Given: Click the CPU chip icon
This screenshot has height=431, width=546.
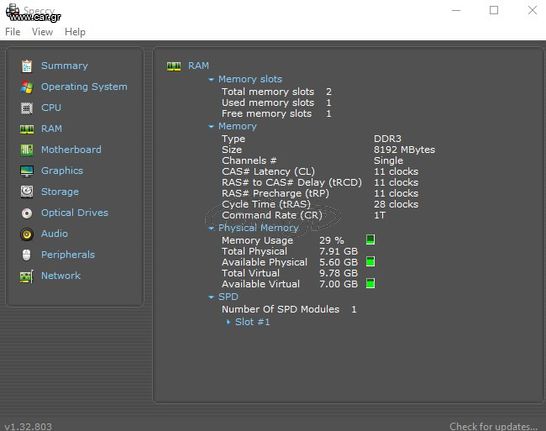Looking at the screenshot, I should [27, 108].
